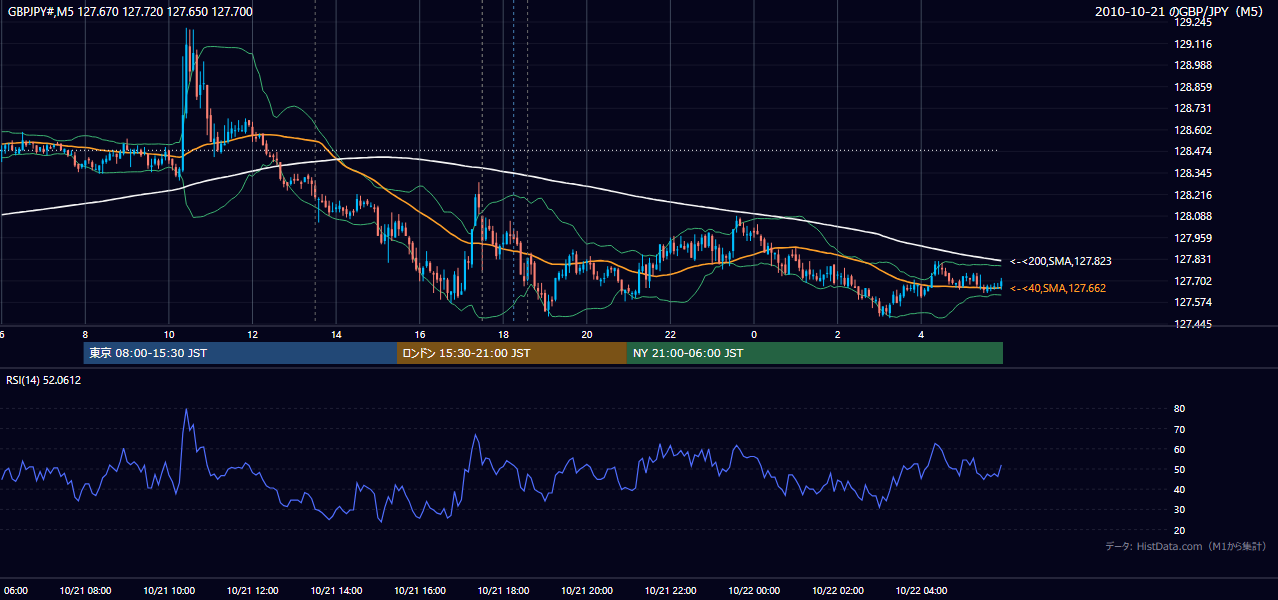Image resolution: width=1278 pixels, height=600 pixels.
Task: Click the bottom time label 10/21 08:00
Action: click(x=85, y=590)
